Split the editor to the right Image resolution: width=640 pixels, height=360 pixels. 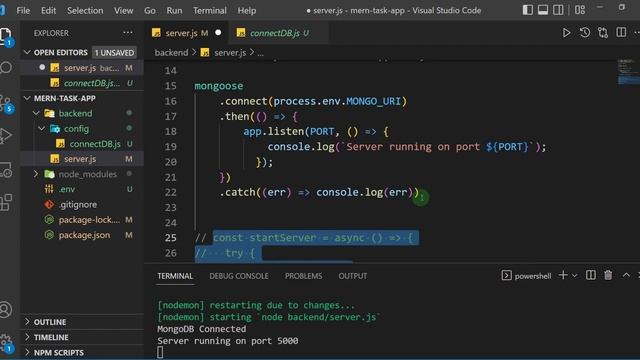(621, 33)
